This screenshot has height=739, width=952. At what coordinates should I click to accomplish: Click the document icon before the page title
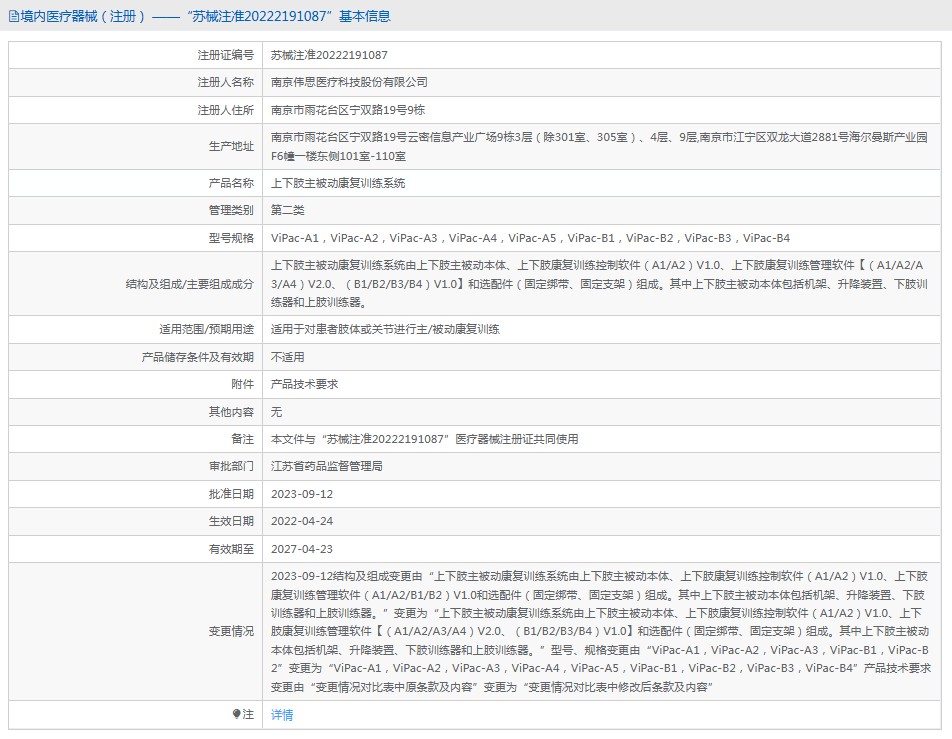12,17
